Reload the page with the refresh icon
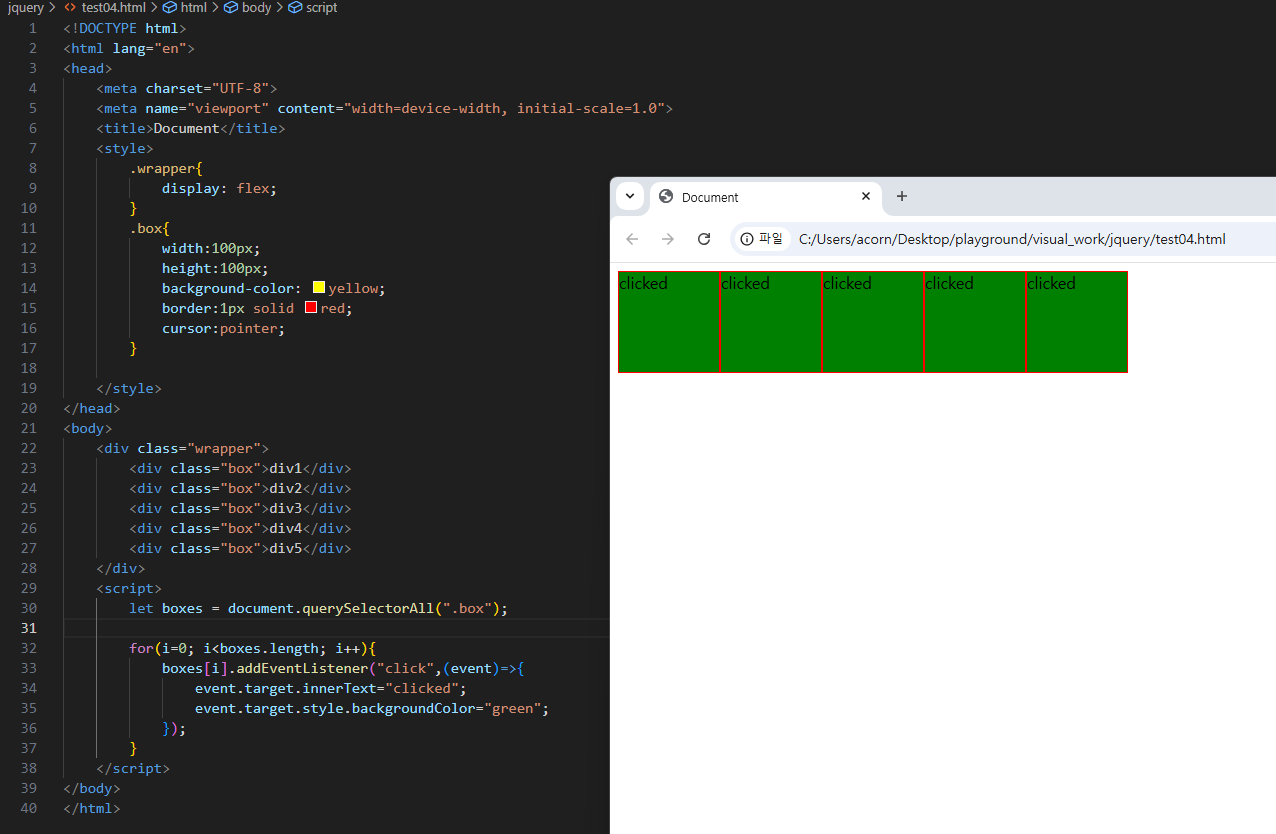Image resolution: width=1276 pixels, height=834 pixels. click(704, 239)
